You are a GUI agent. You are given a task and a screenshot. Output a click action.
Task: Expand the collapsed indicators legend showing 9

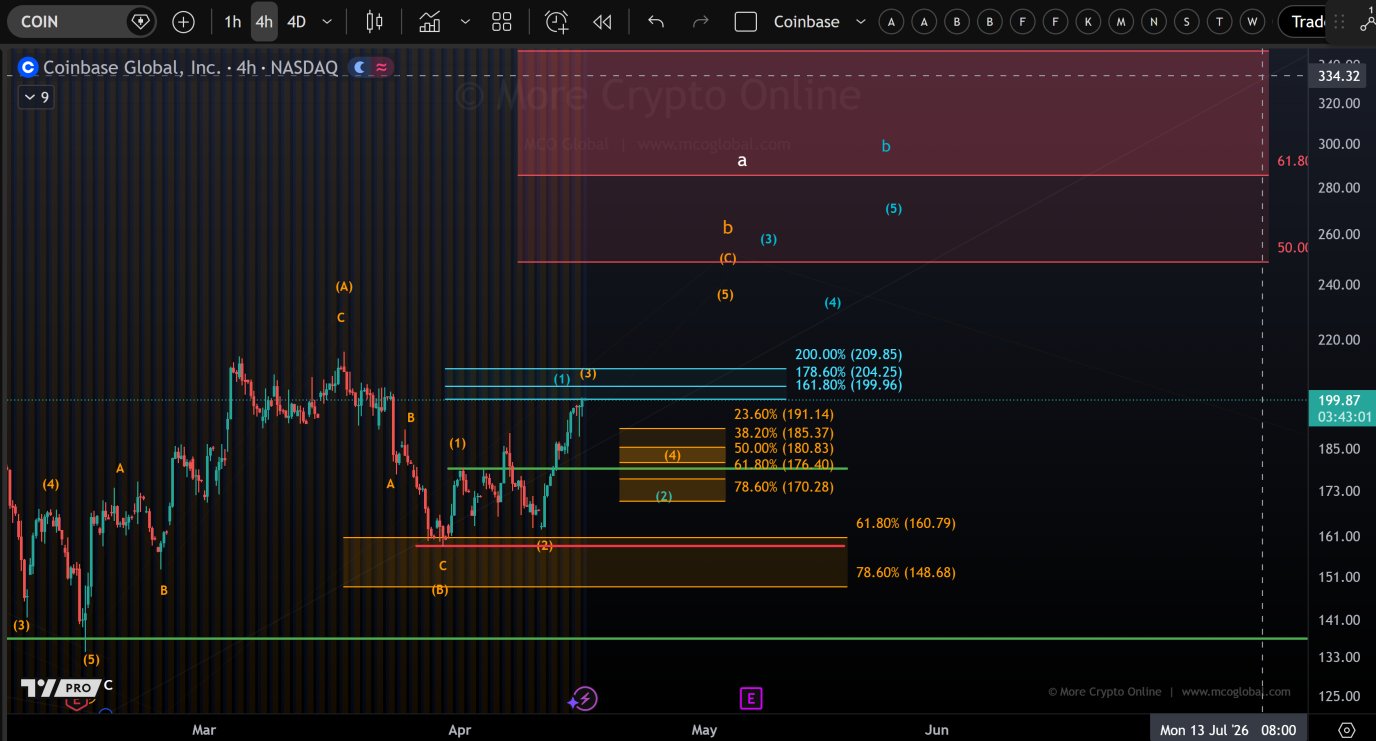pos(36,97)
